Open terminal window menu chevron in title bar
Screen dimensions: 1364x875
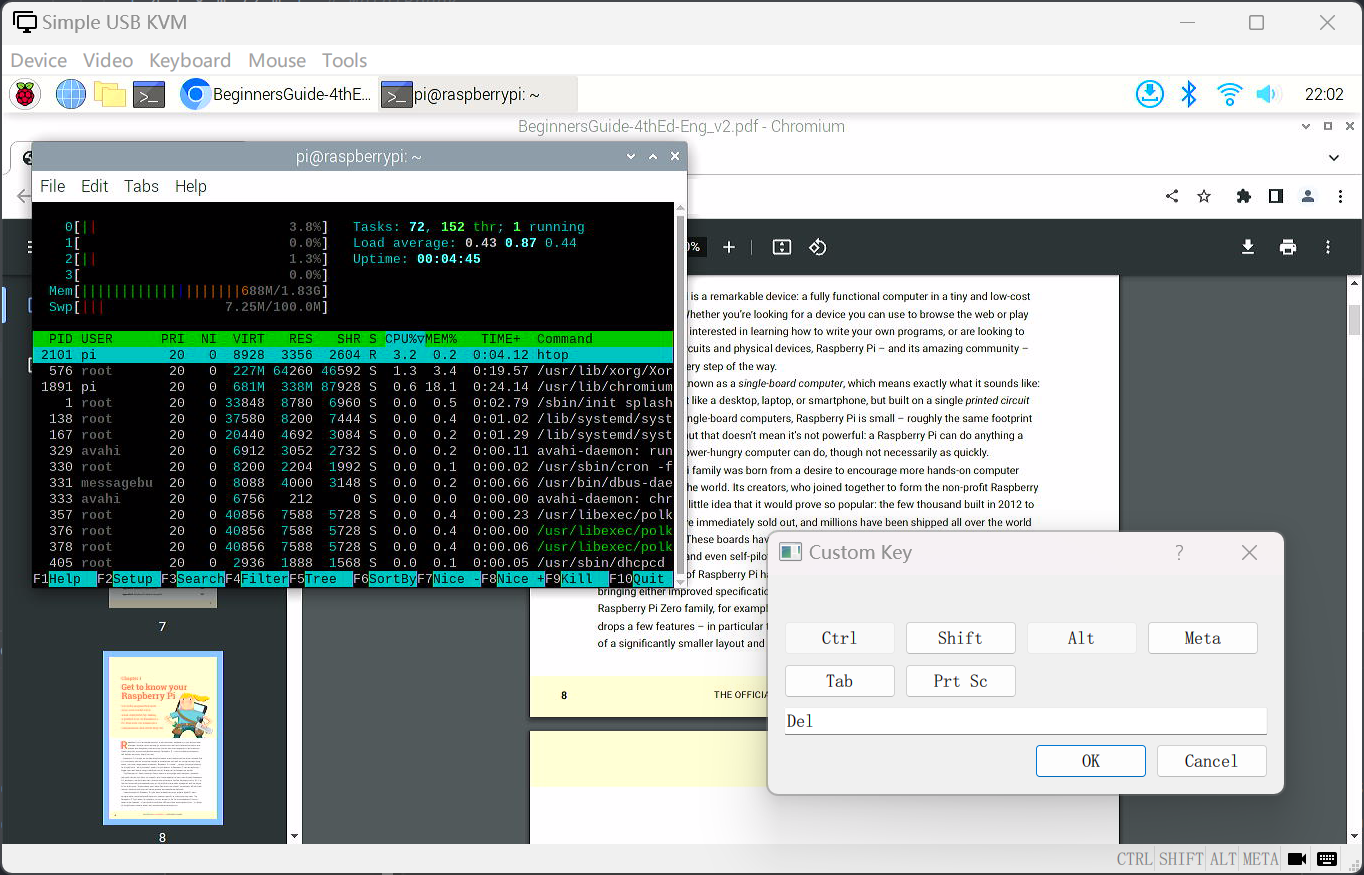pos(631,157)
